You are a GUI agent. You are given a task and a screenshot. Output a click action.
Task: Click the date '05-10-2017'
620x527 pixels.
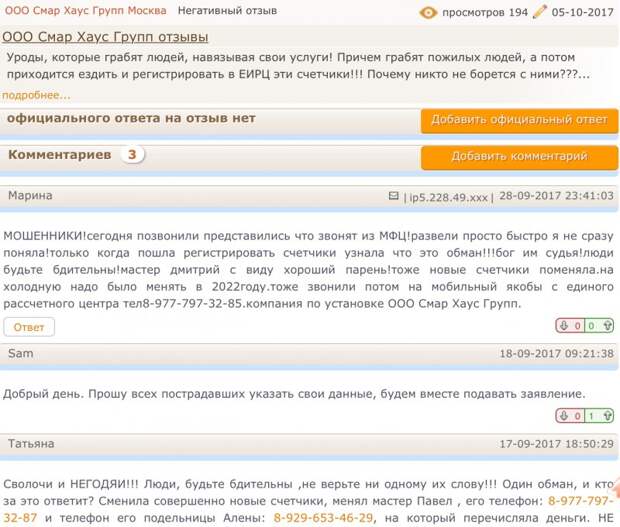(x=582, y=13)
